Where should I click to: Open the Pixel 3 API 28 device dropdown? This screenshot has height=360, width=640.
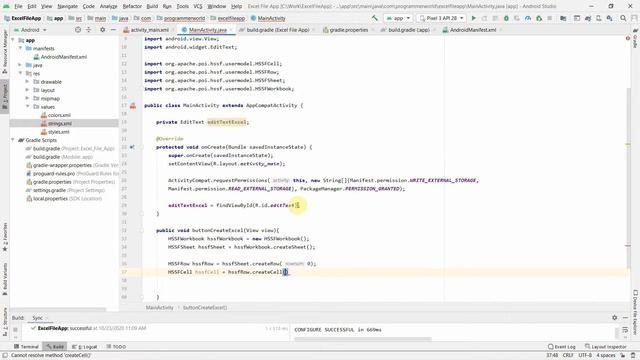click(442, 18)
